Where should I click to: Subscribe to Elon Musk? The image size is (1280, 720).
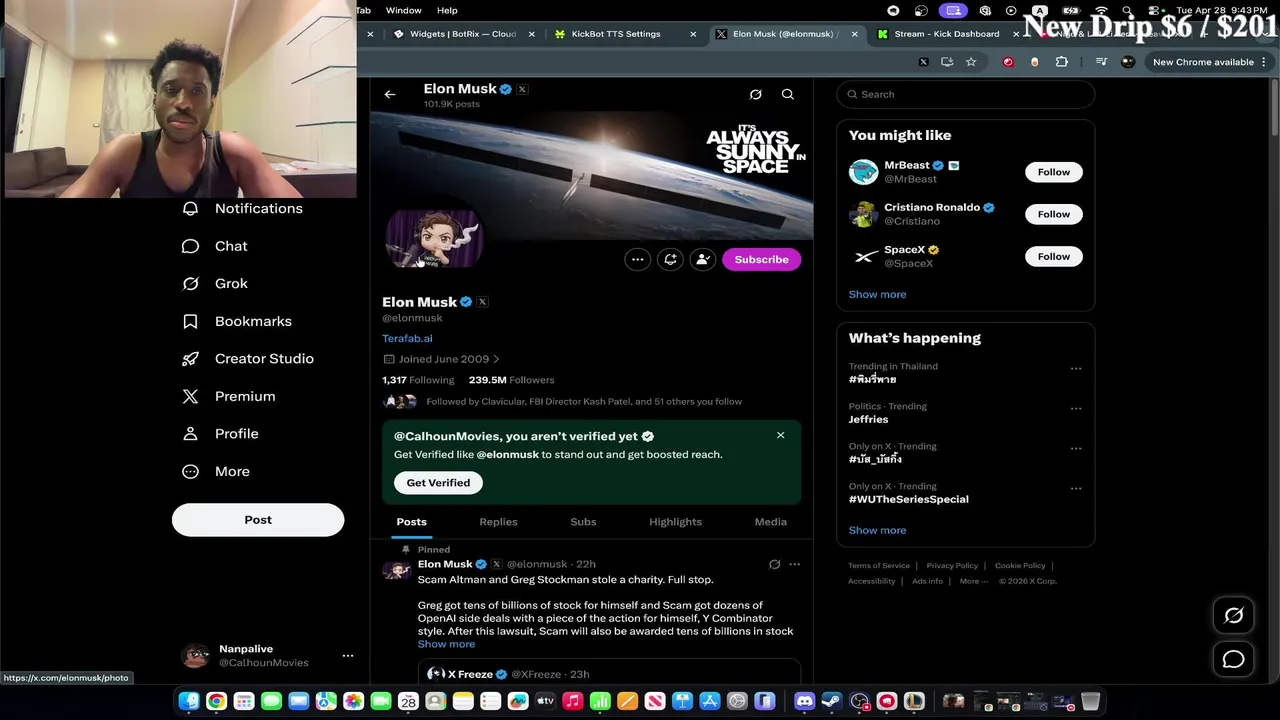(761, 259)
